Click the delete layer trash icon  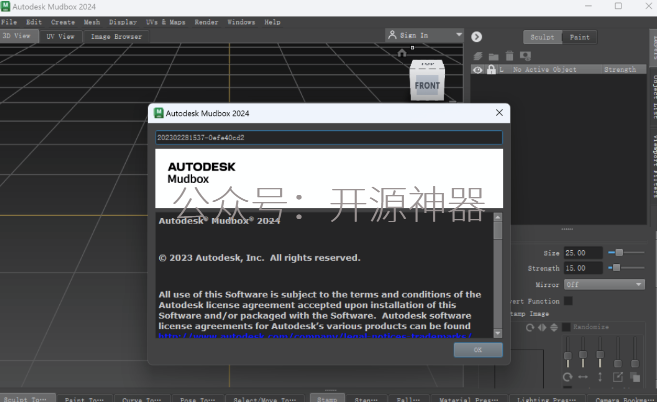click(x=509, y=56)
